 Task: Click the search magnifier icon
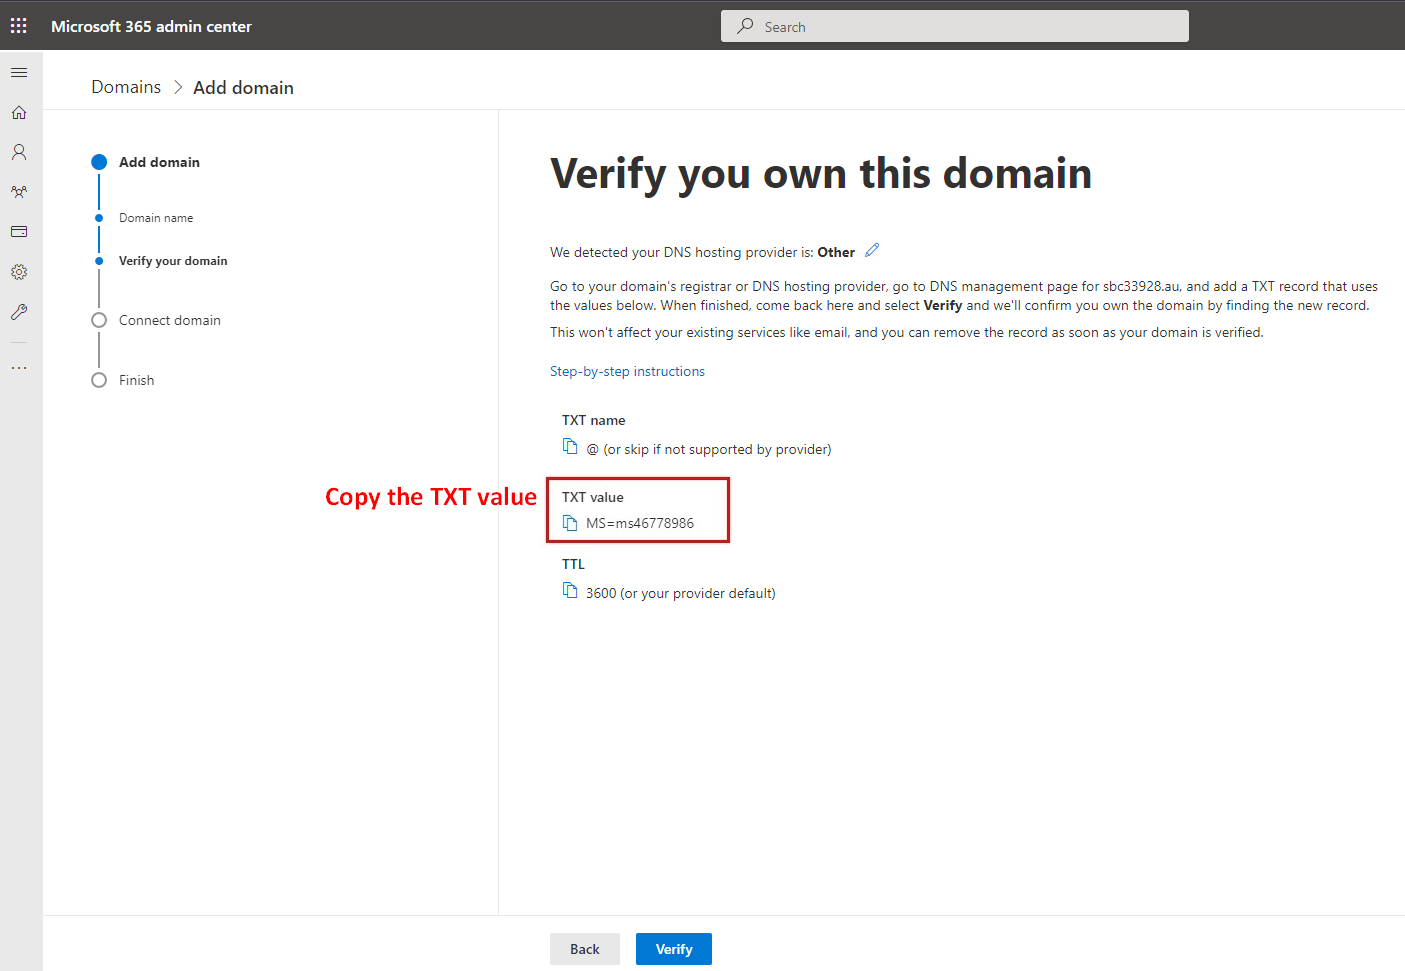point(745,26)
